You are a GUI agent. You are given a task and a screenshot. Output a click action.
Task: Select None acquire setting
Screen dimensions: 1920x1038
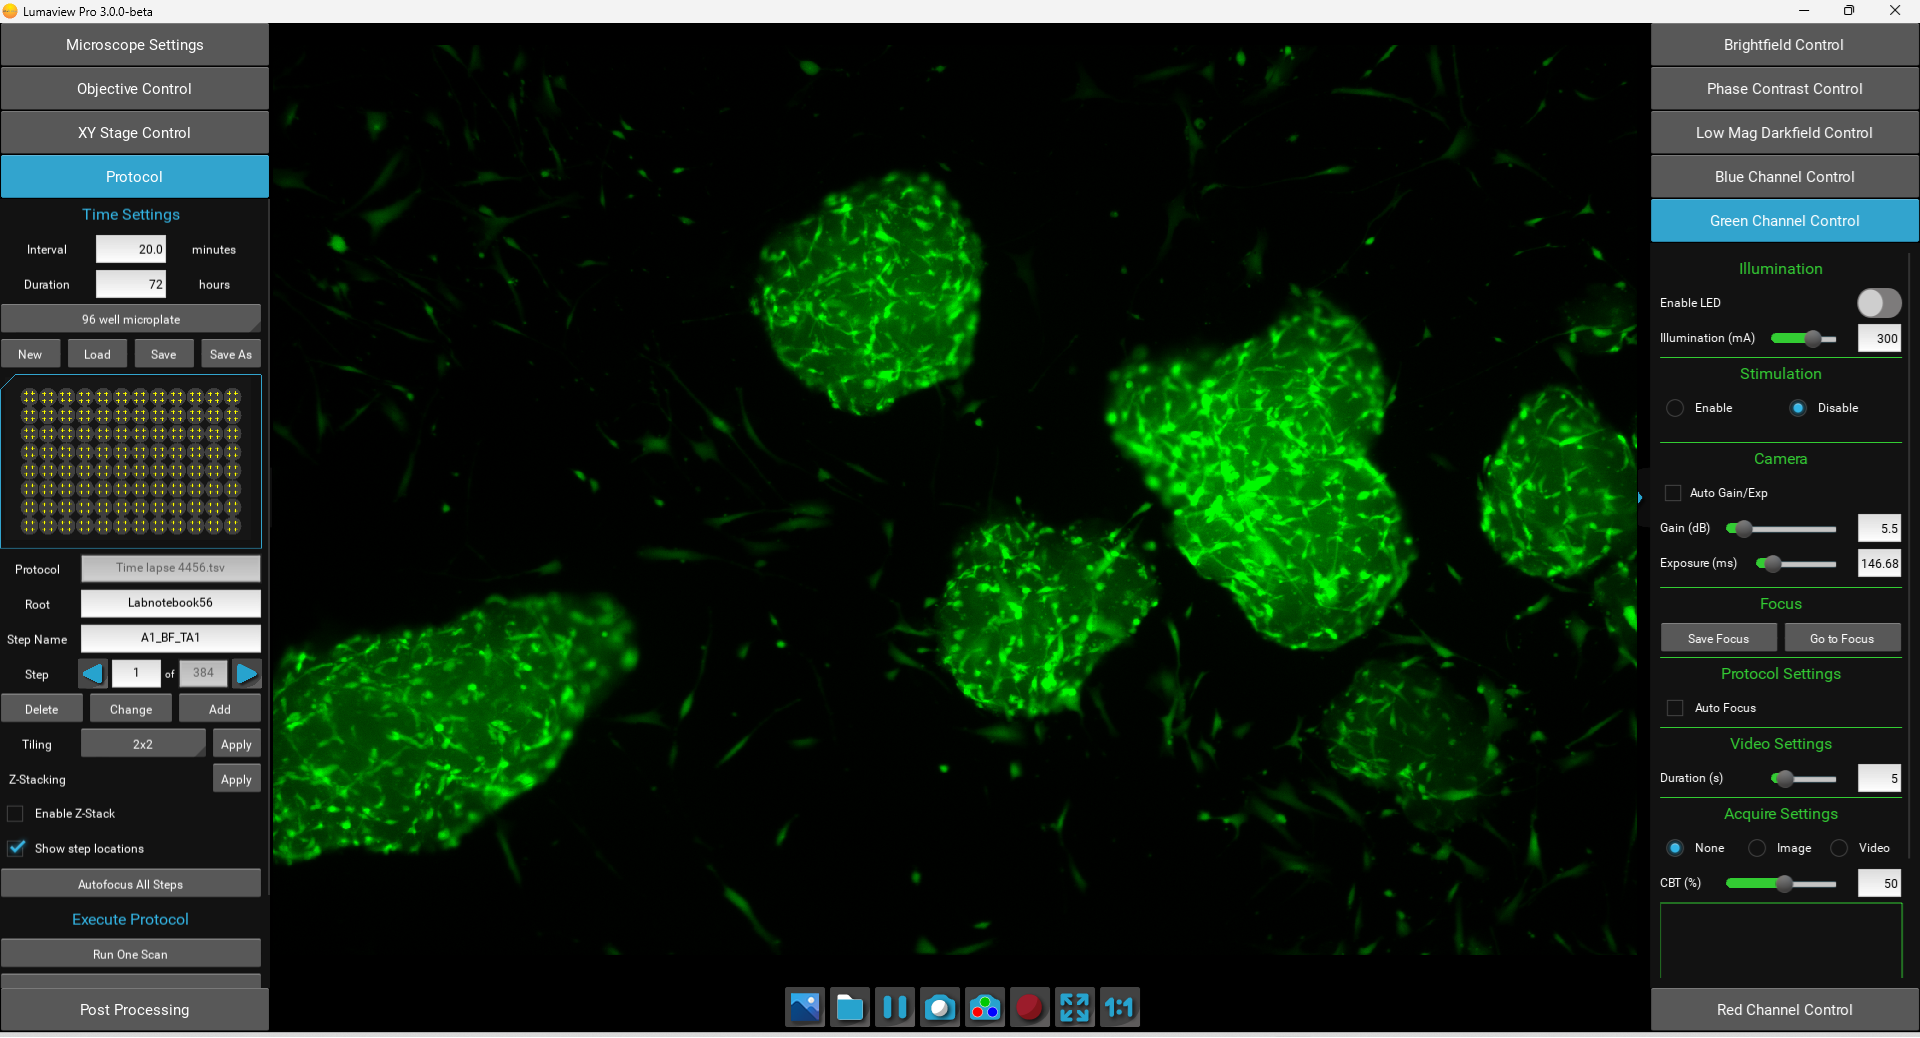pos(1675,848)
